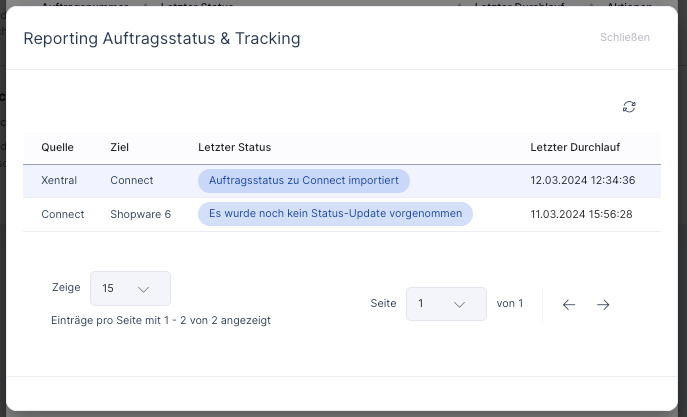
Task: Click Connect in the Quelle column
Action: coord(63,214)
